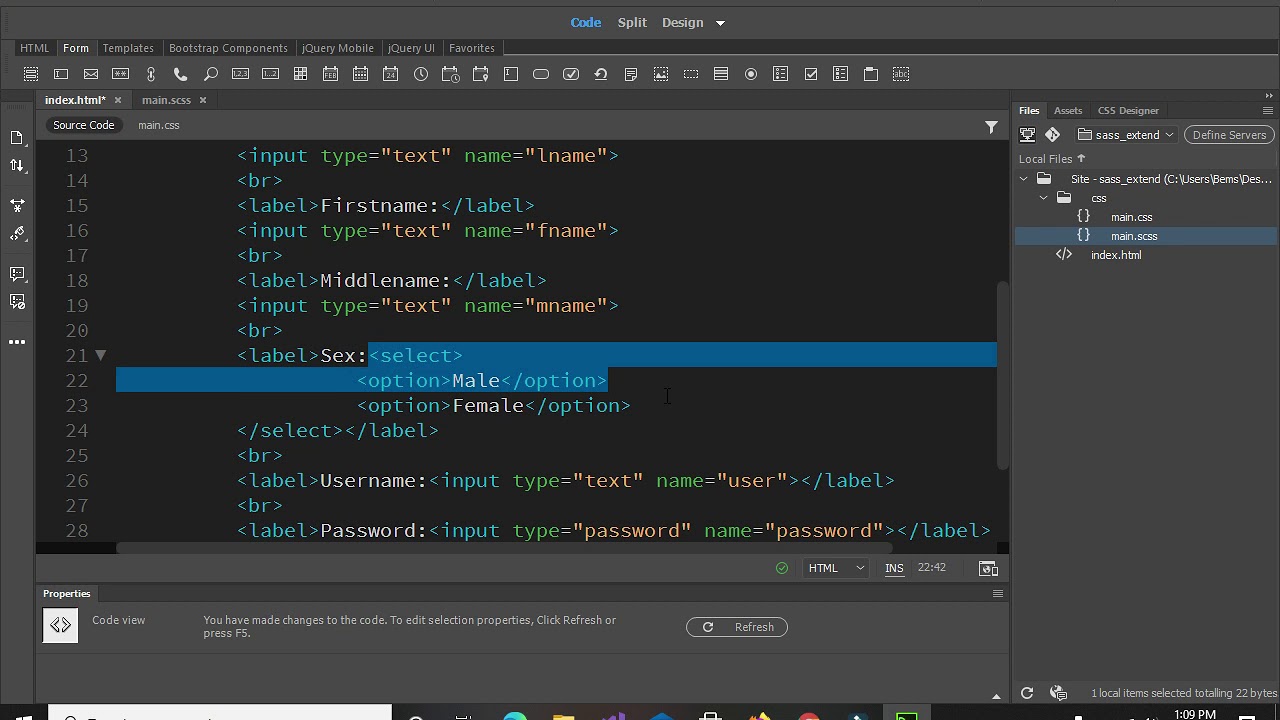Insert a Time clock field icon

[x=421, y=74]
